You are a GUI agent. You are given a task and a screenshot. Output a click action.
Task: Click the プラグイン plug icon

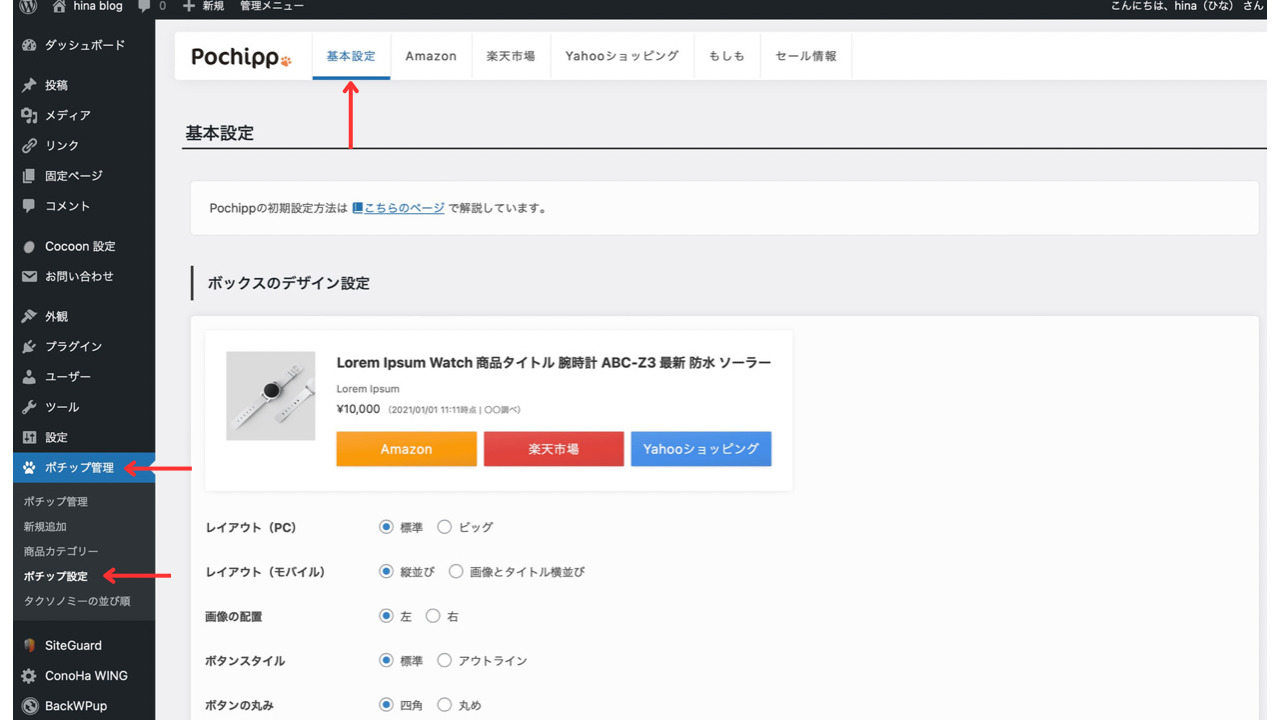[x=29, y=346]
